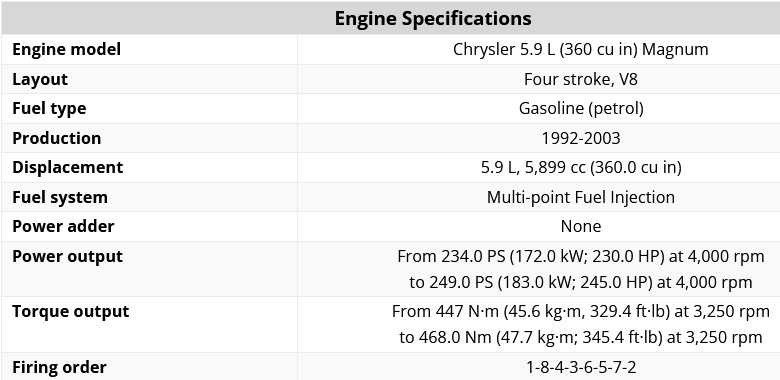Select the Power adder label

pos(63,226)
